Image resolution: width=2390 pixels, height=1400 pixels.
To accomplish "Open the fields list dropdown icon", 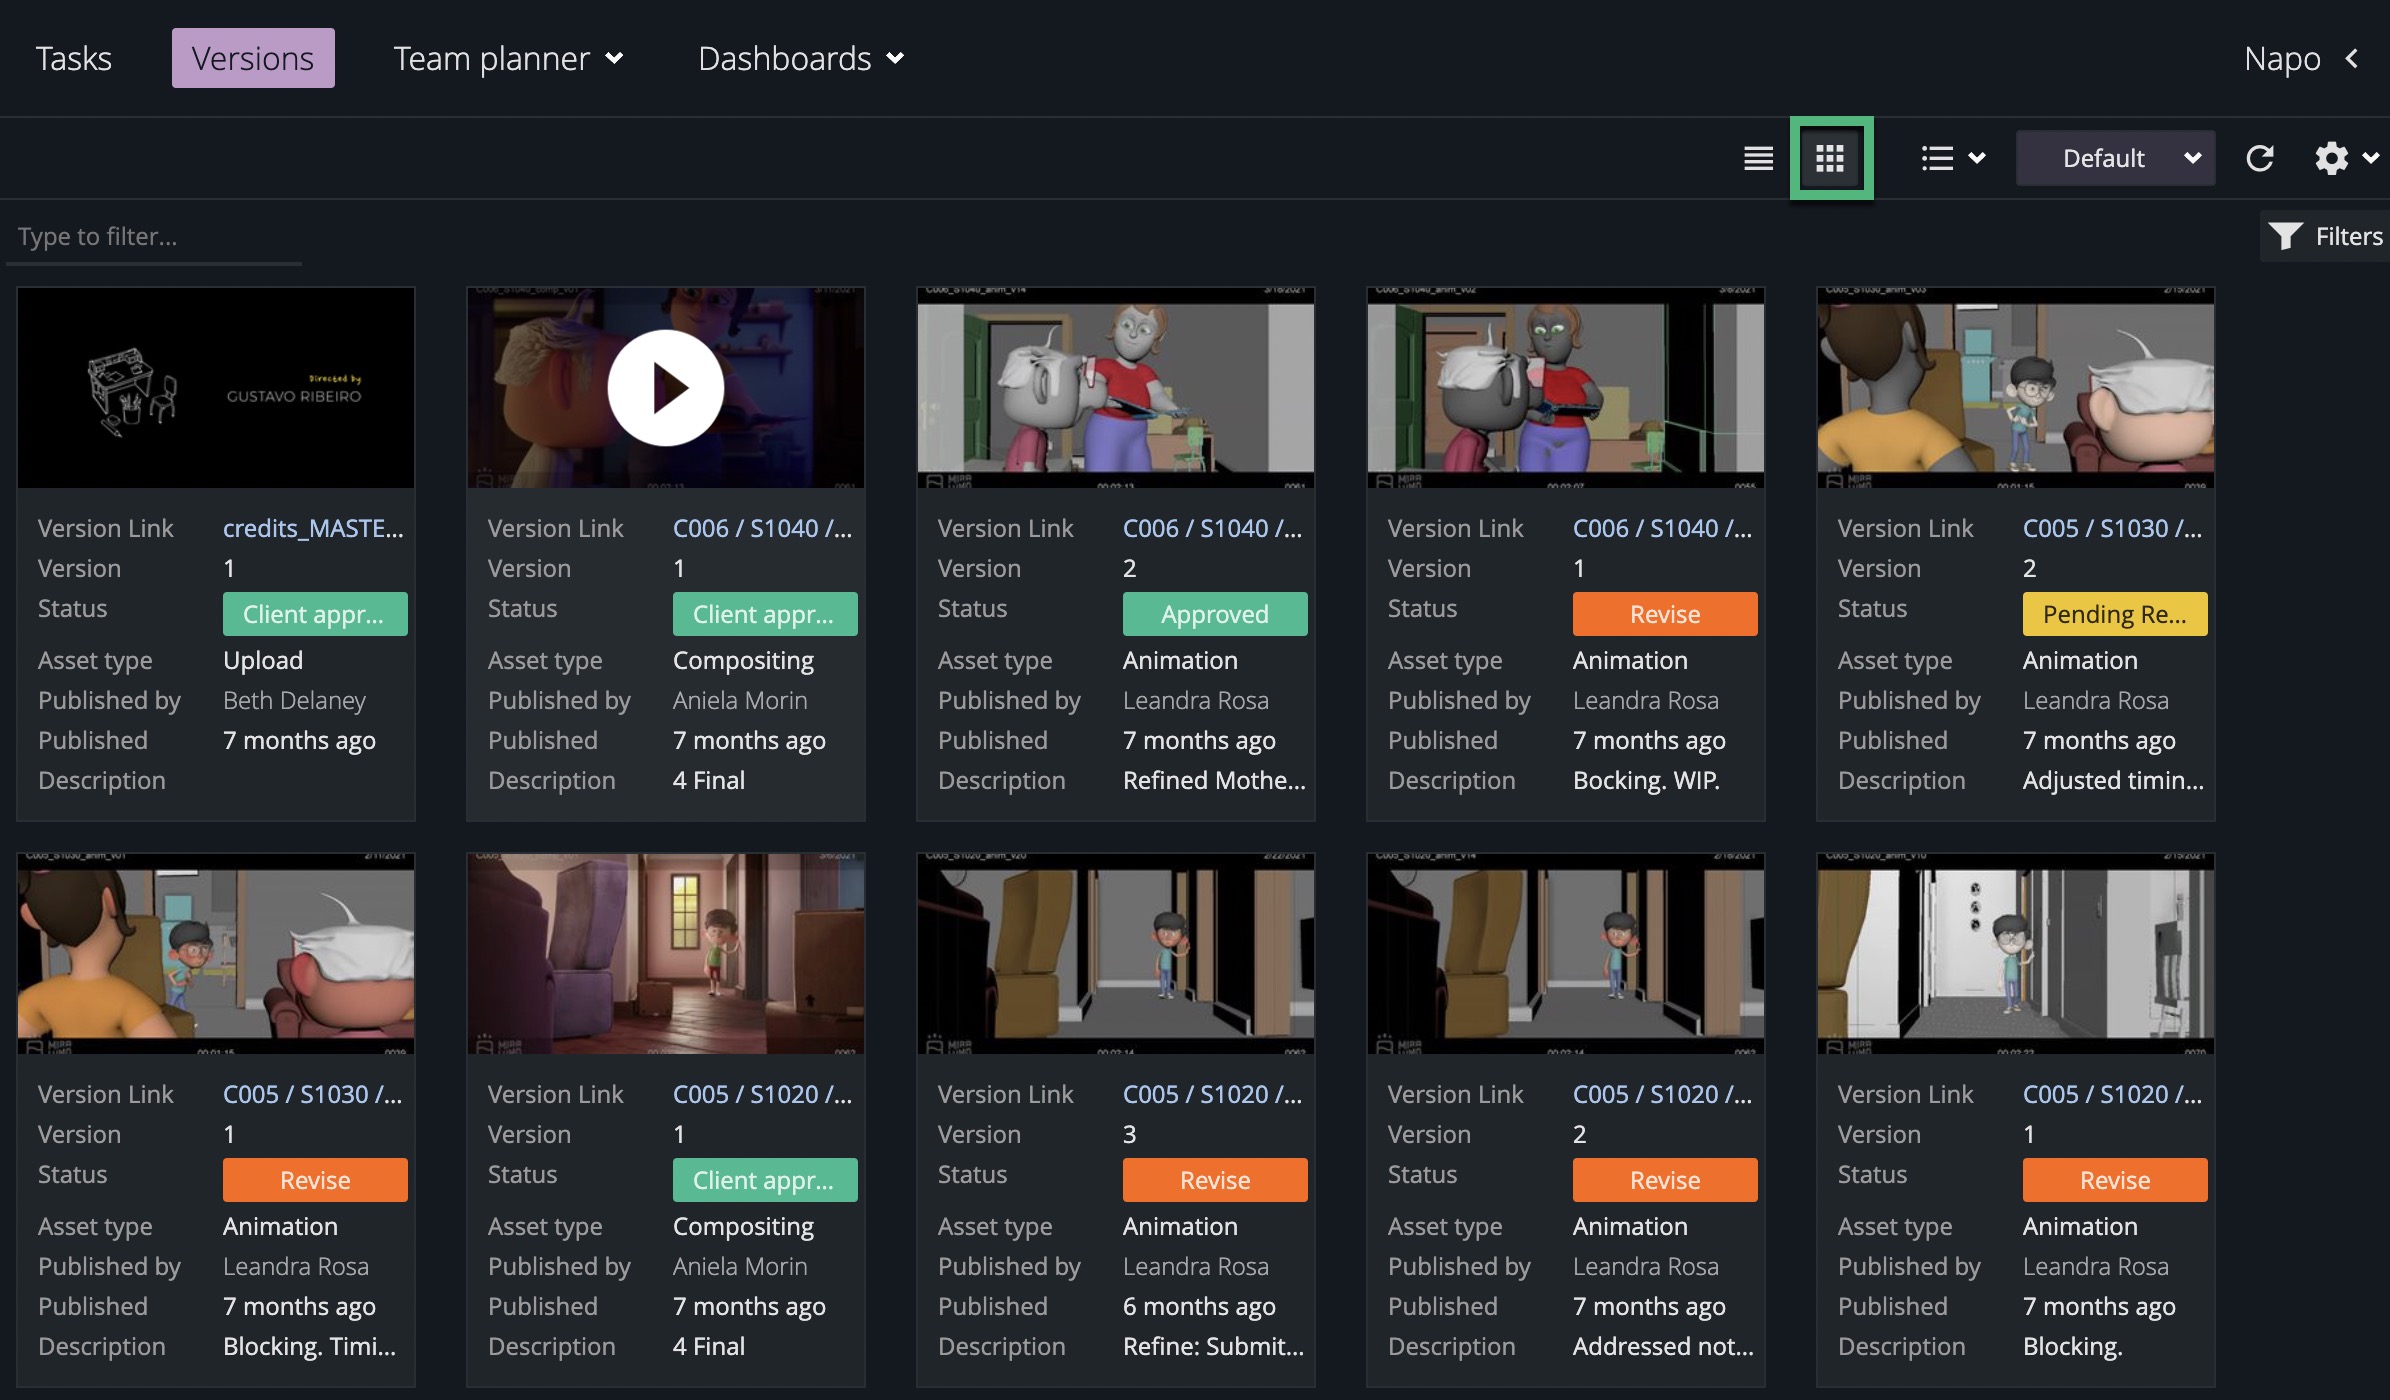I will [1952, 158].
